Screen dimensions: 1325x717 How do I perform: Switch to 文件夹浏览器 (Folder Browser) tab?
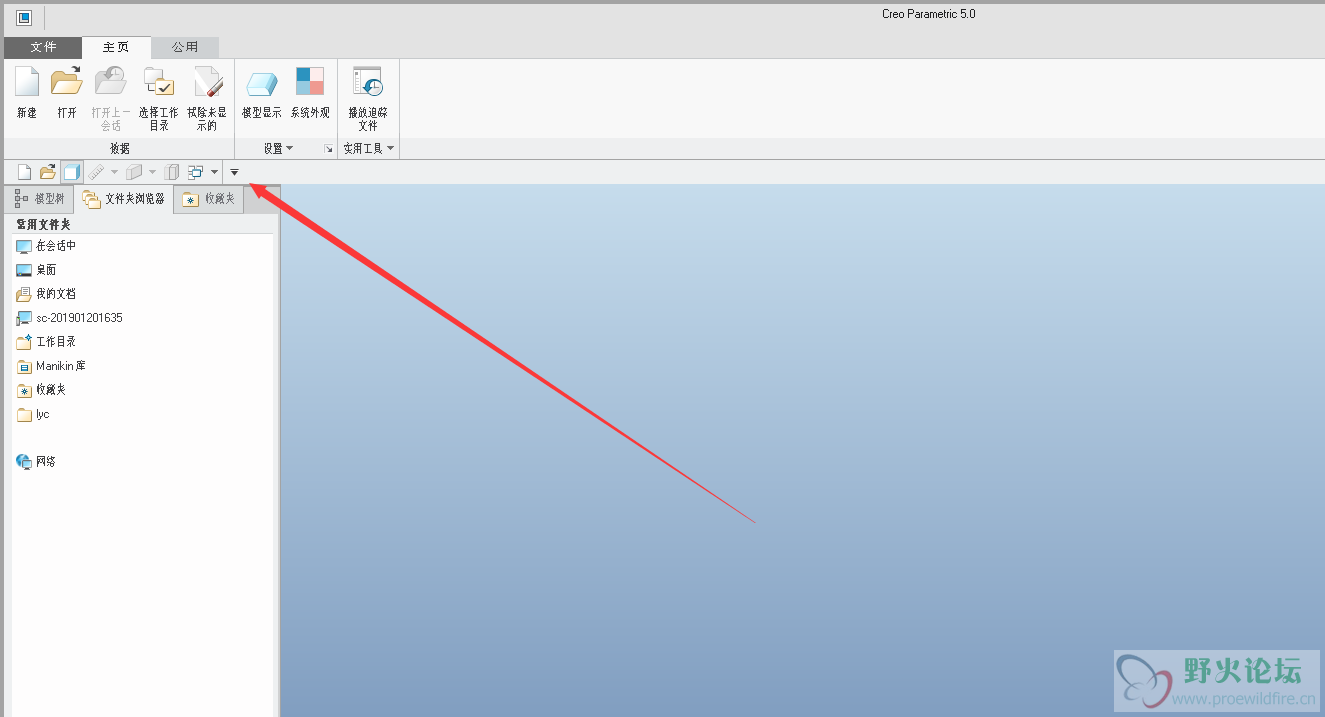pos(124,199)
